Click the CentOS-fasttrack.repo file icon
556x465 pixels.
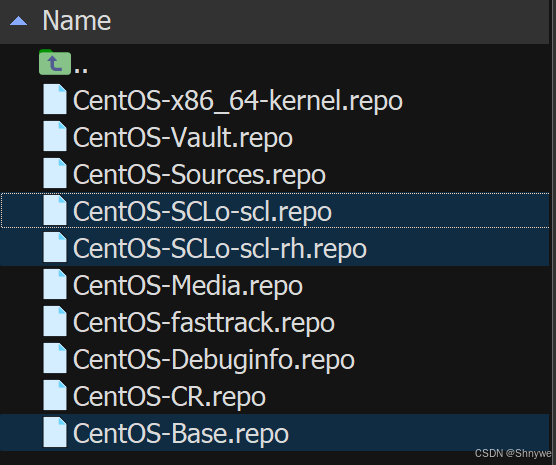point(55,321)
